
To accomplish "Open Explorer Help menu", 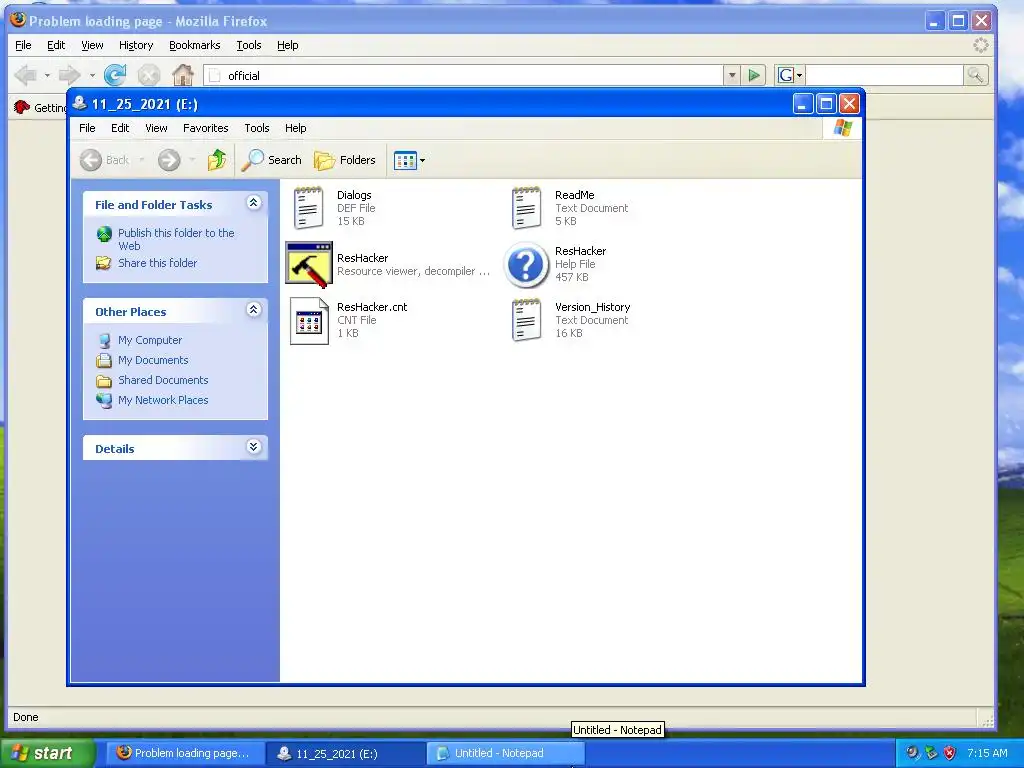I will pos(295,128).
